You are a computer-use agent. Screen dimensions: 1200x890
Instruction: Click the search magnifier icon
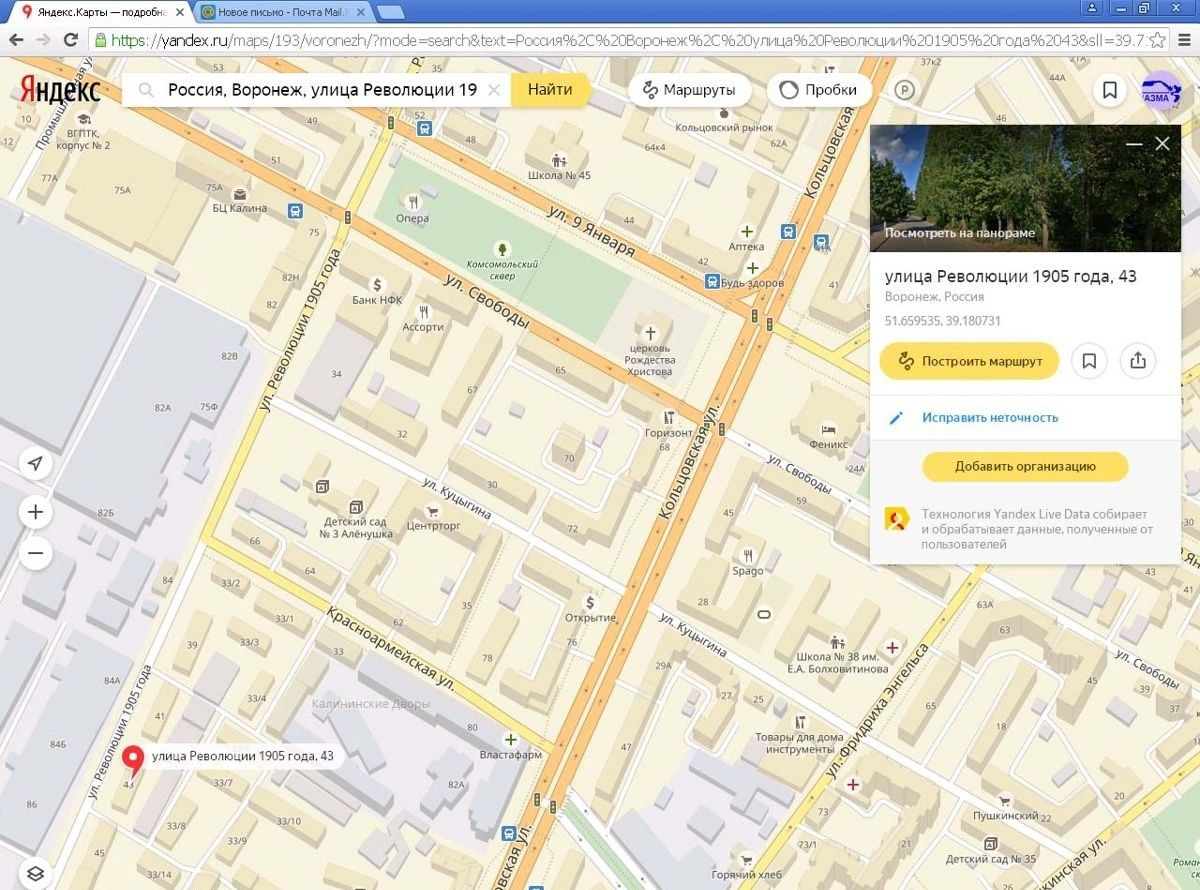[147, 90]
